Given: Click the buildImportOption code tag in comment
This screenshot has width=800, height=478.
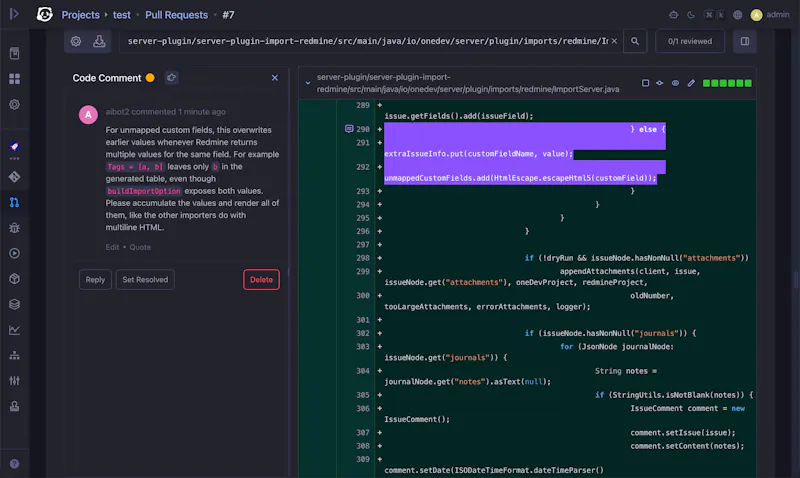Looking at the screenshot, I should (x=144, y=191).
